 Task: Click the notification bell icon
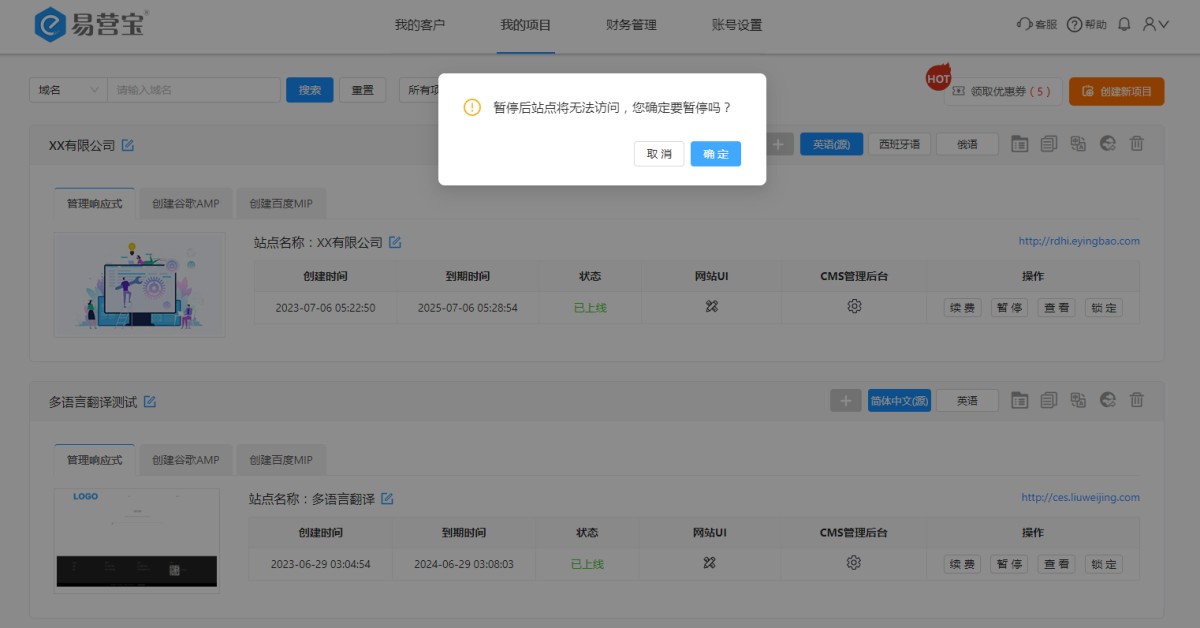(1124, 24)
